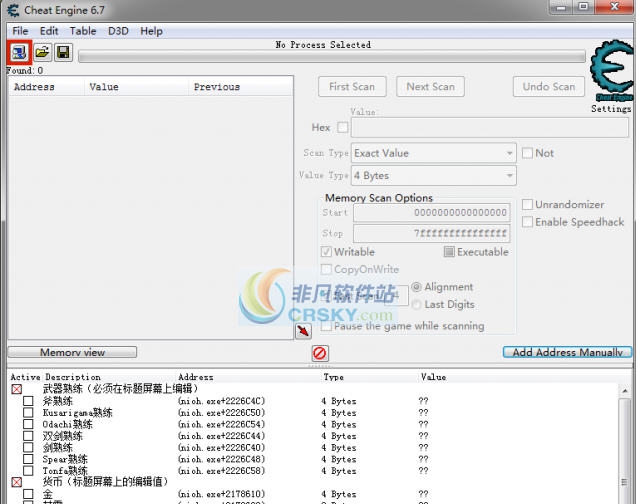
Task: Enable the Unrandomizer checkbox
Action: [527, 204]
